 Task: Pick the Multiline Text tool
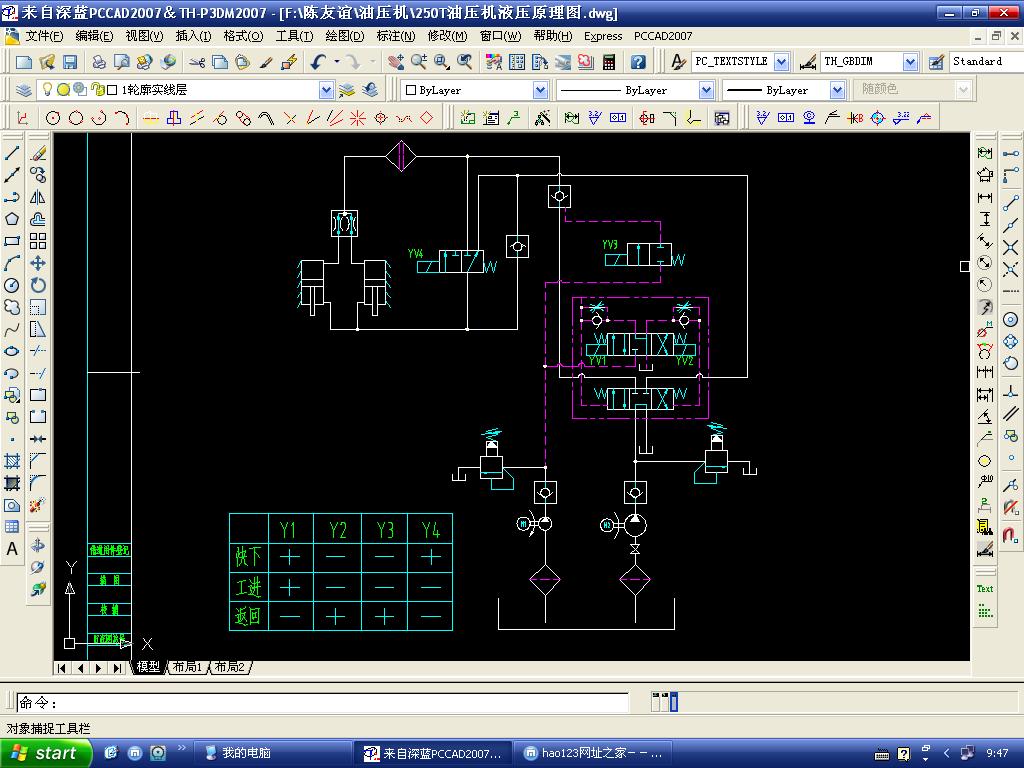[12, 549]
